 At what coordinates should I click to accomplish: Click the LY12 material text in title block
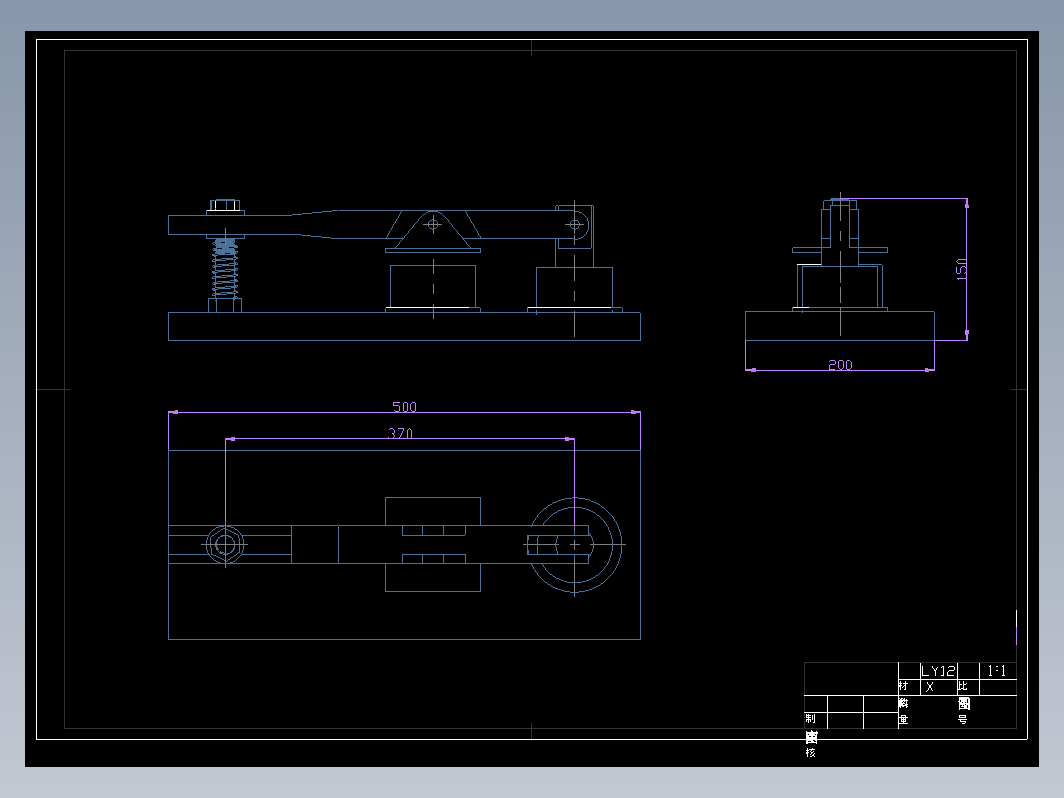tap(938, 671)
